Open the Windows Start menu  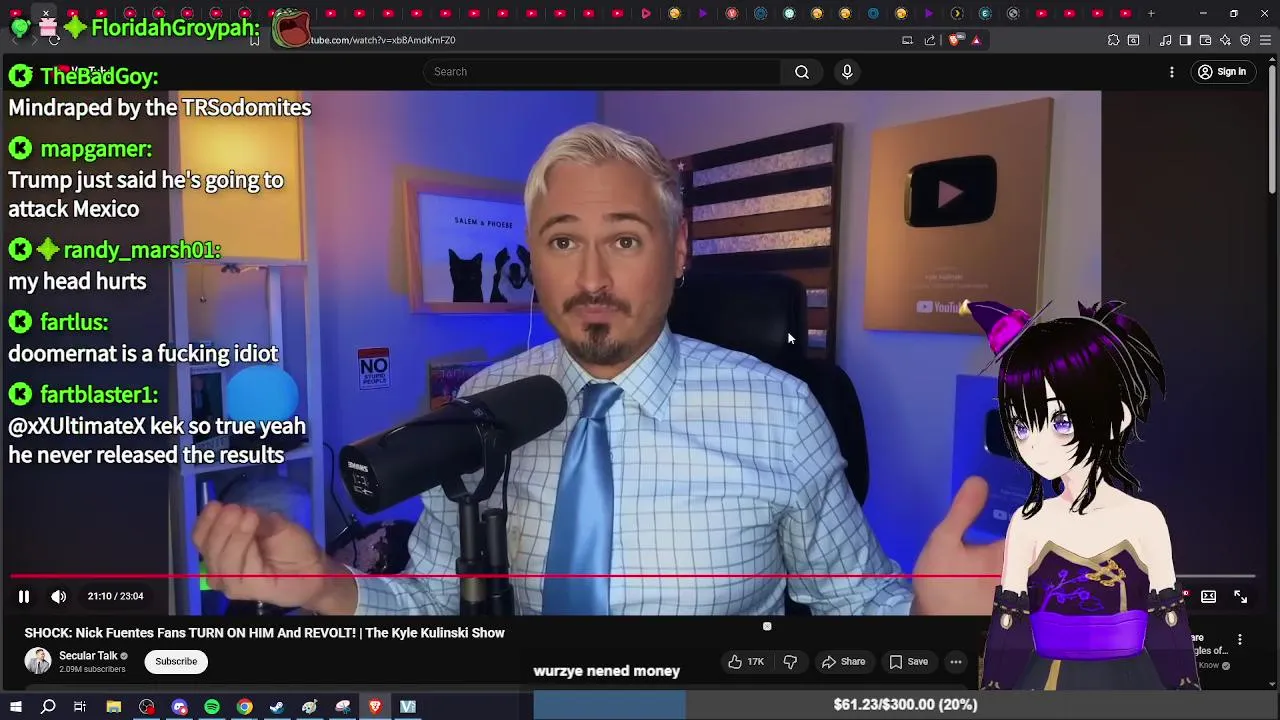[15, 707]
